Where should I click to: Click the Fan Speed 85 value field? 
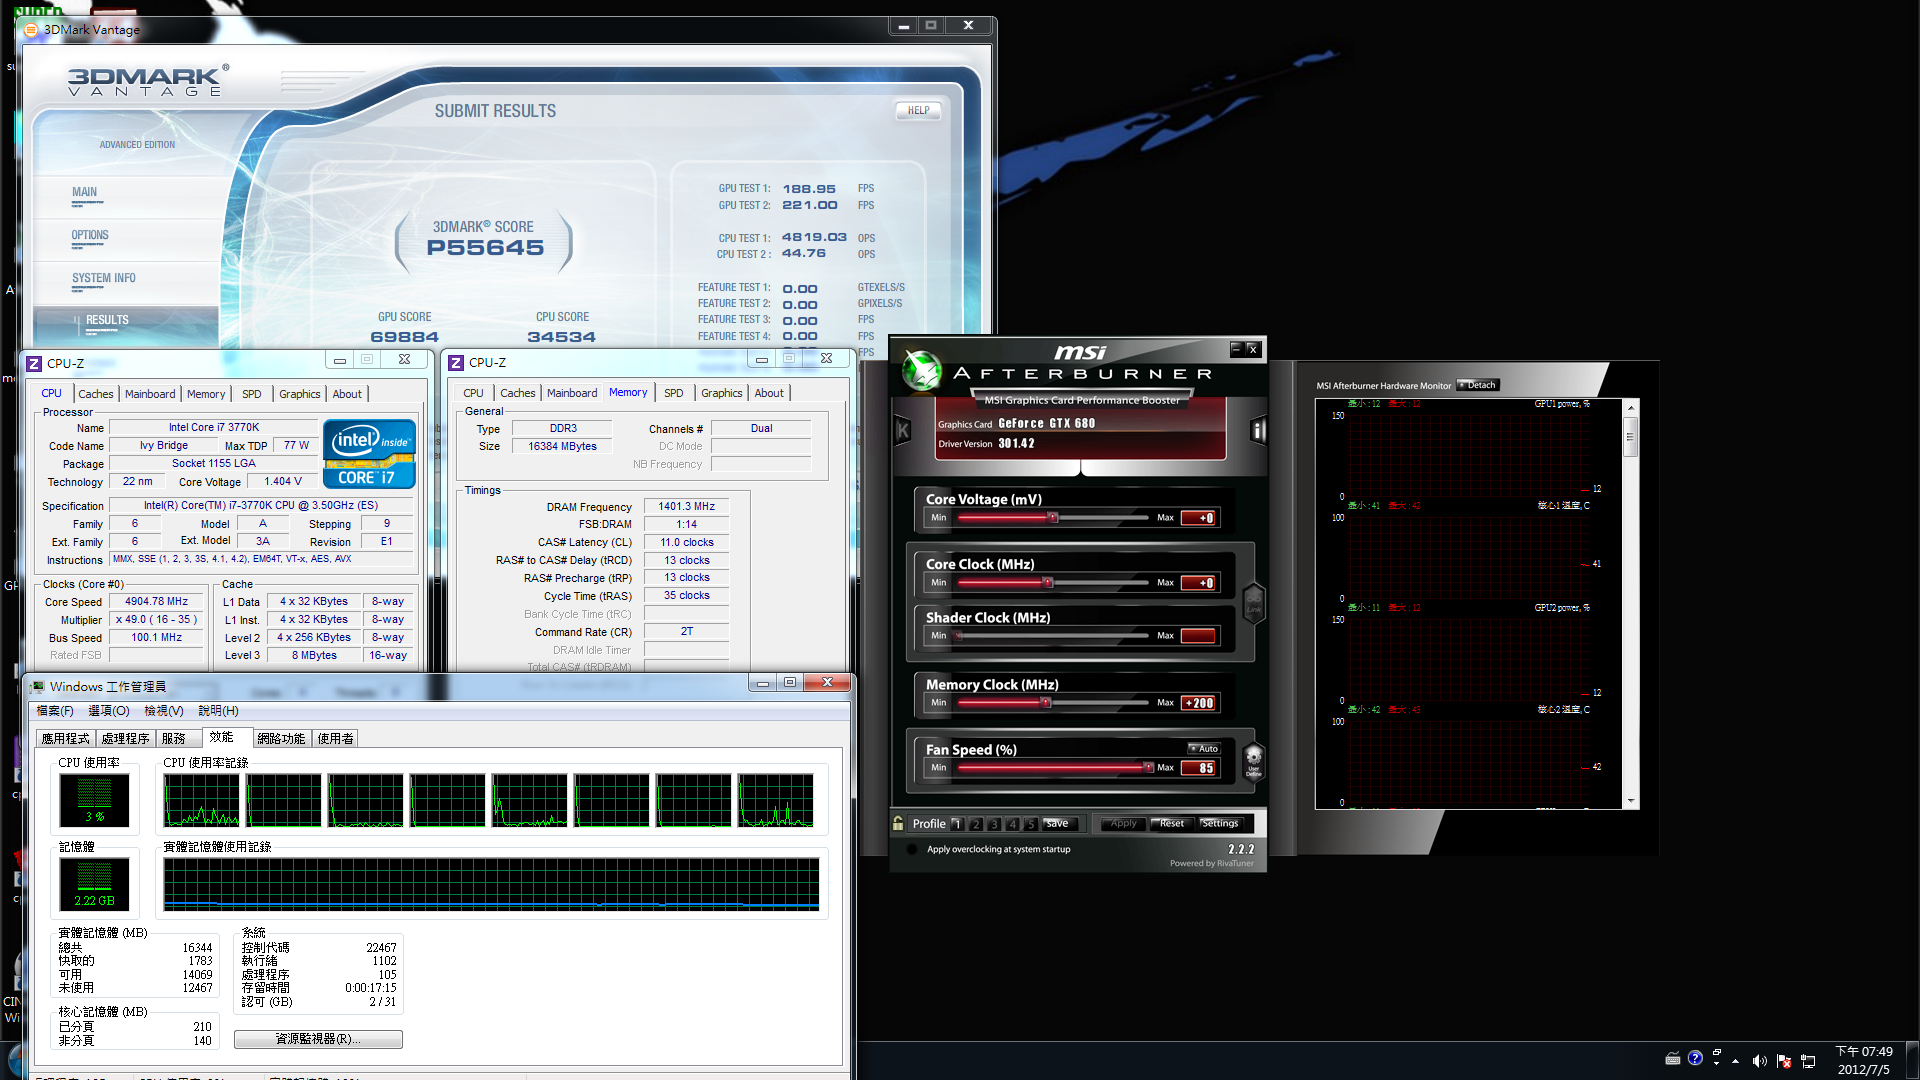point(1198,767)
